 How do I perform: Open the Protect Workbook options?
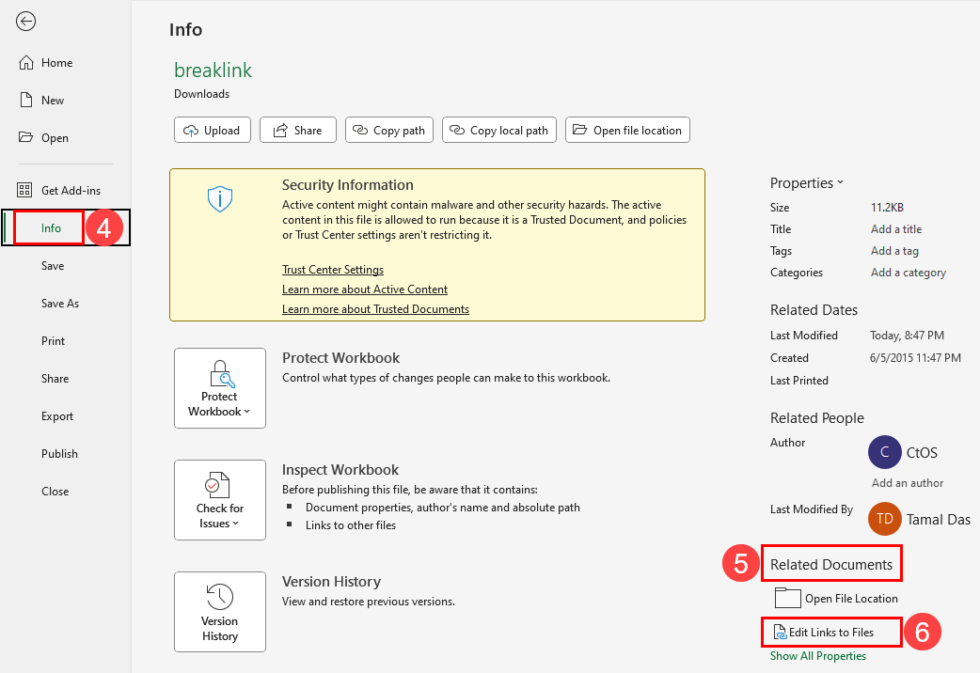tap(219, 388)
